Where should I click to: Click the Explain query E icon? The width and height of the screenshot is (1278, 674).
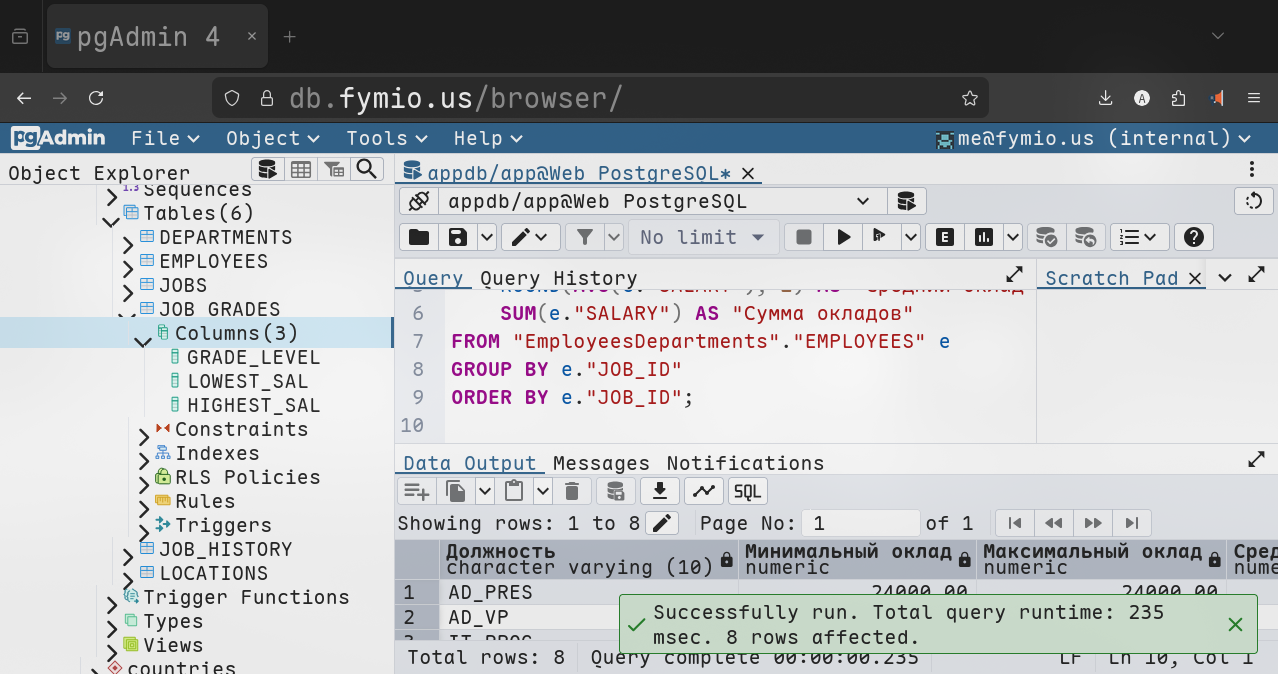(x=944, y=237)
